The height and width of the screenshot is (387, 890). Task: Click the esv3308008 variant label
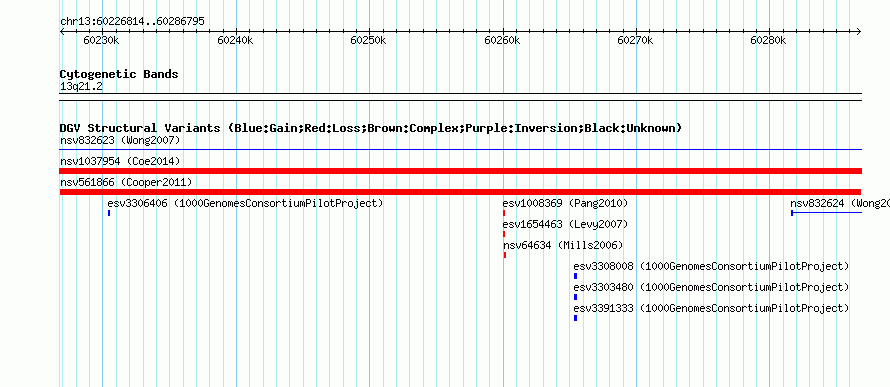click(711, 266)
